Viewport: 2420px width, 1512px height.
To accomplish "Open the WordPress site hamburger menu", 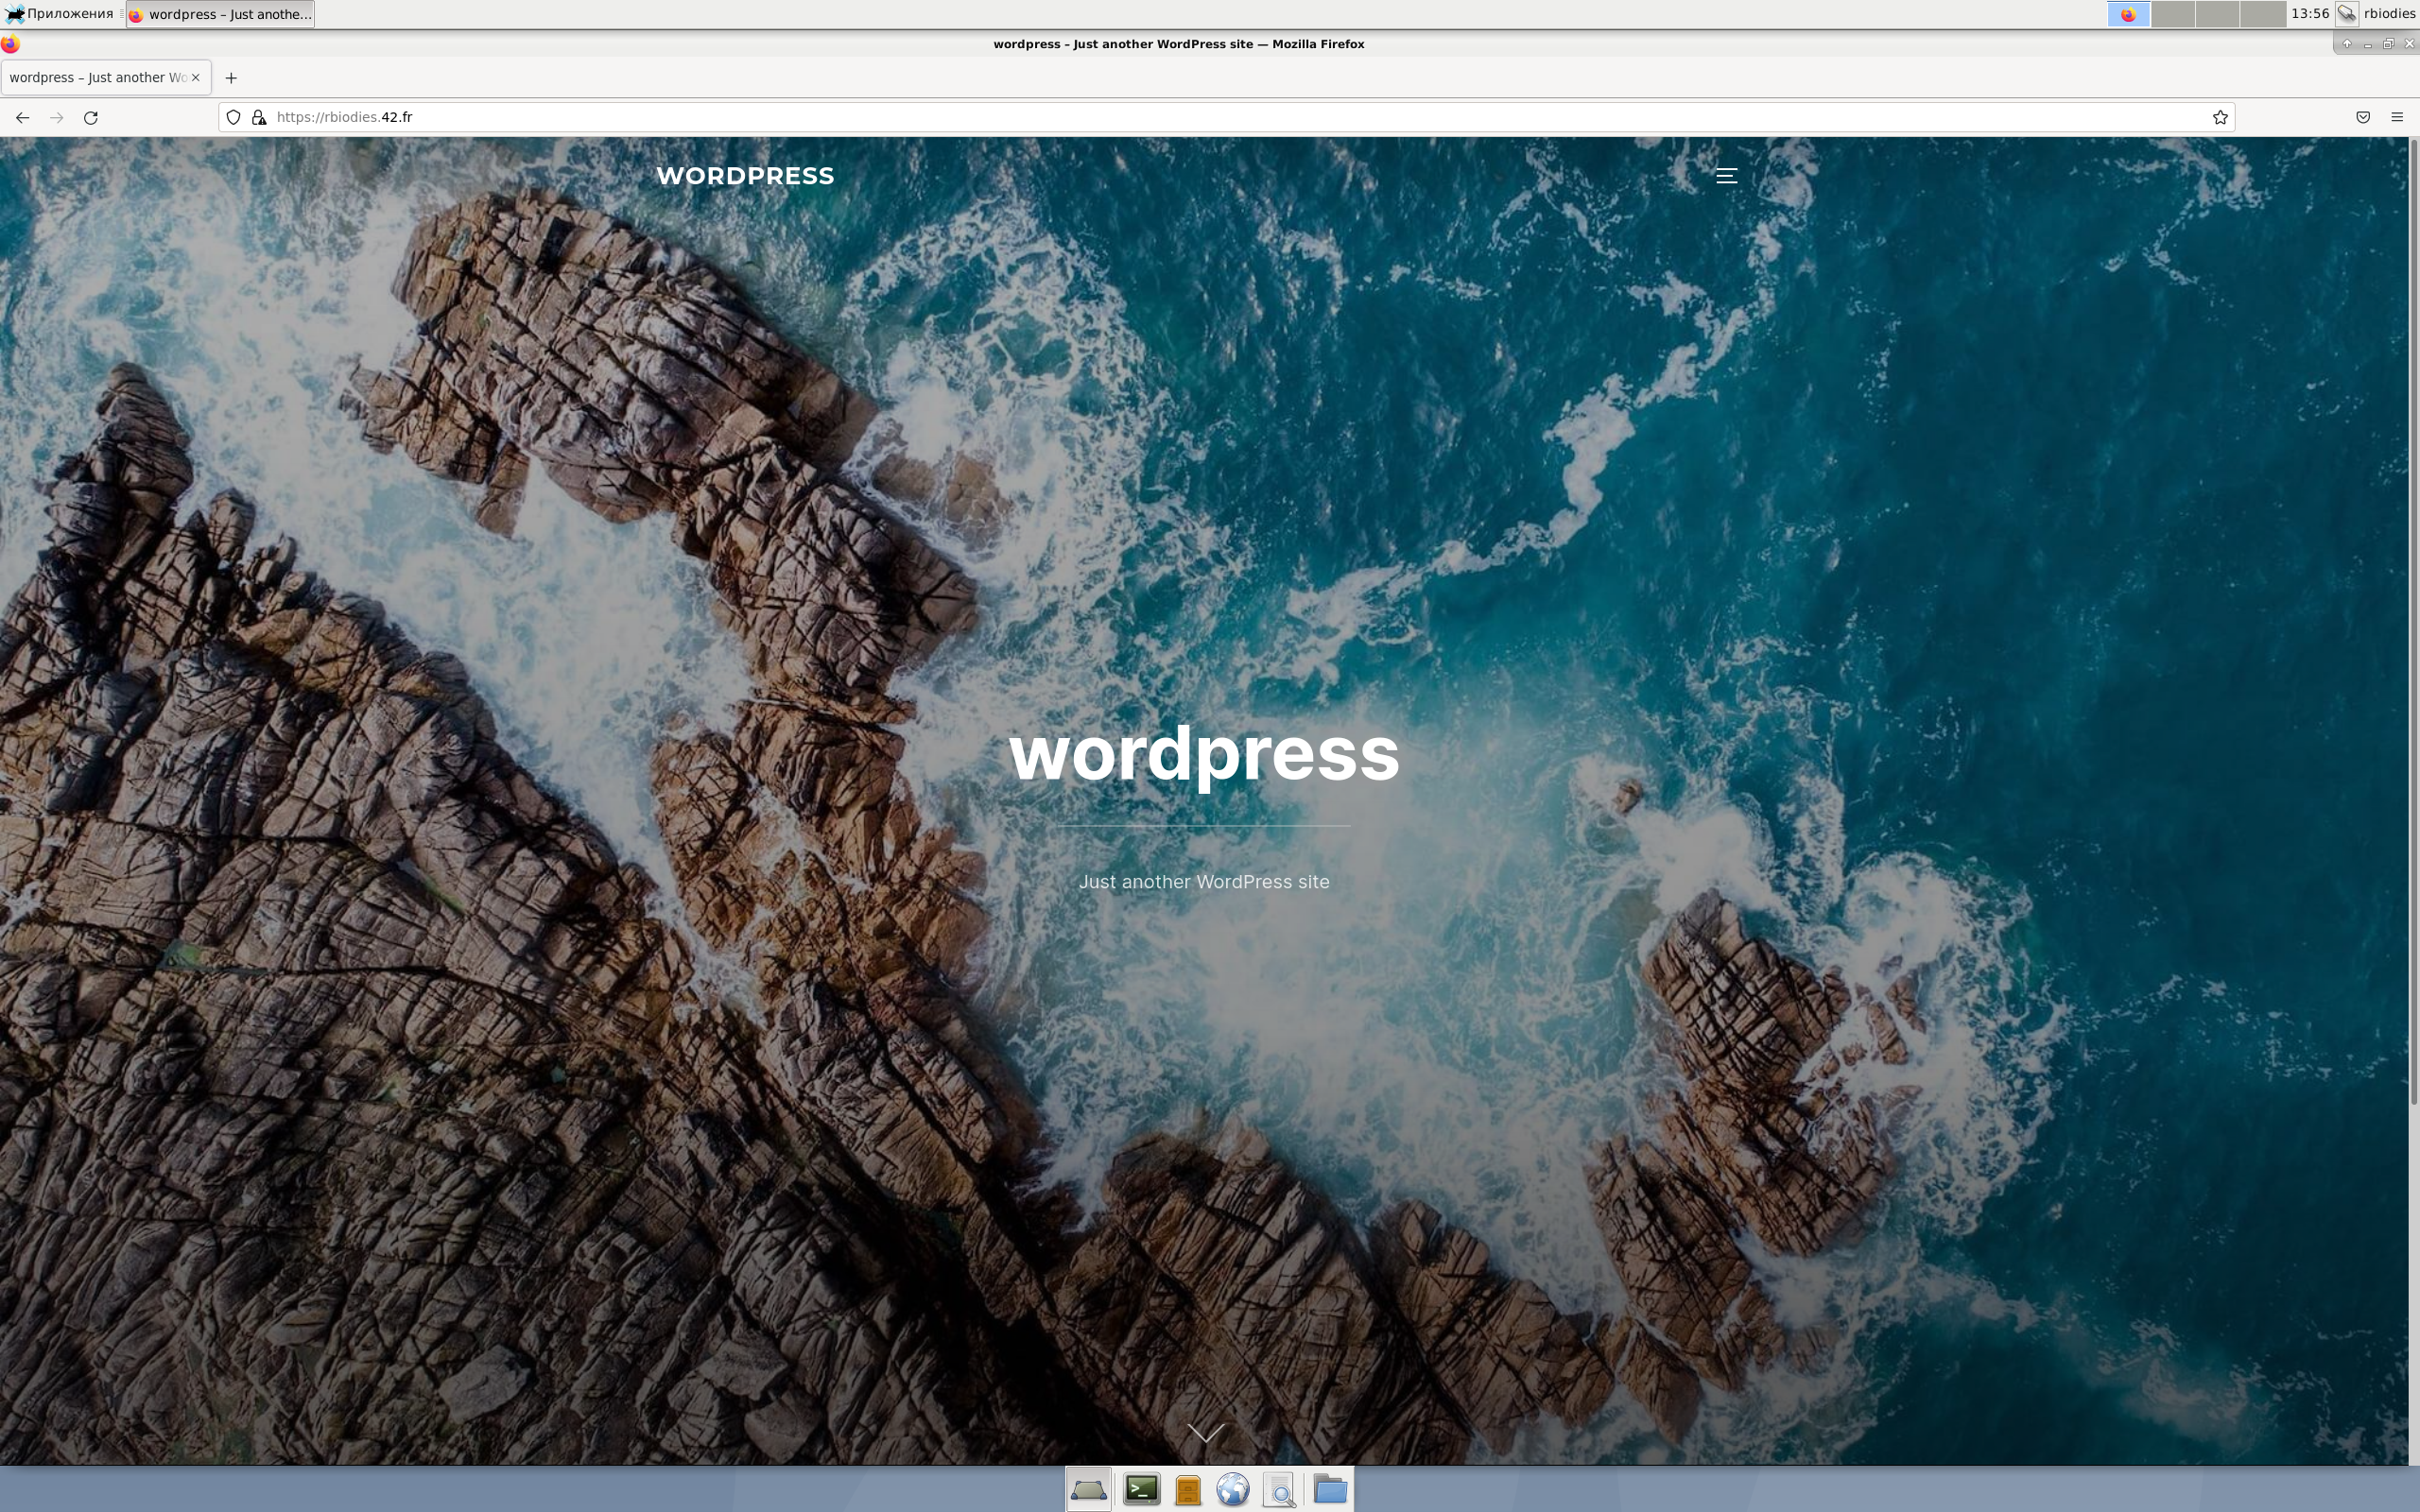I will coord(1726,176).
